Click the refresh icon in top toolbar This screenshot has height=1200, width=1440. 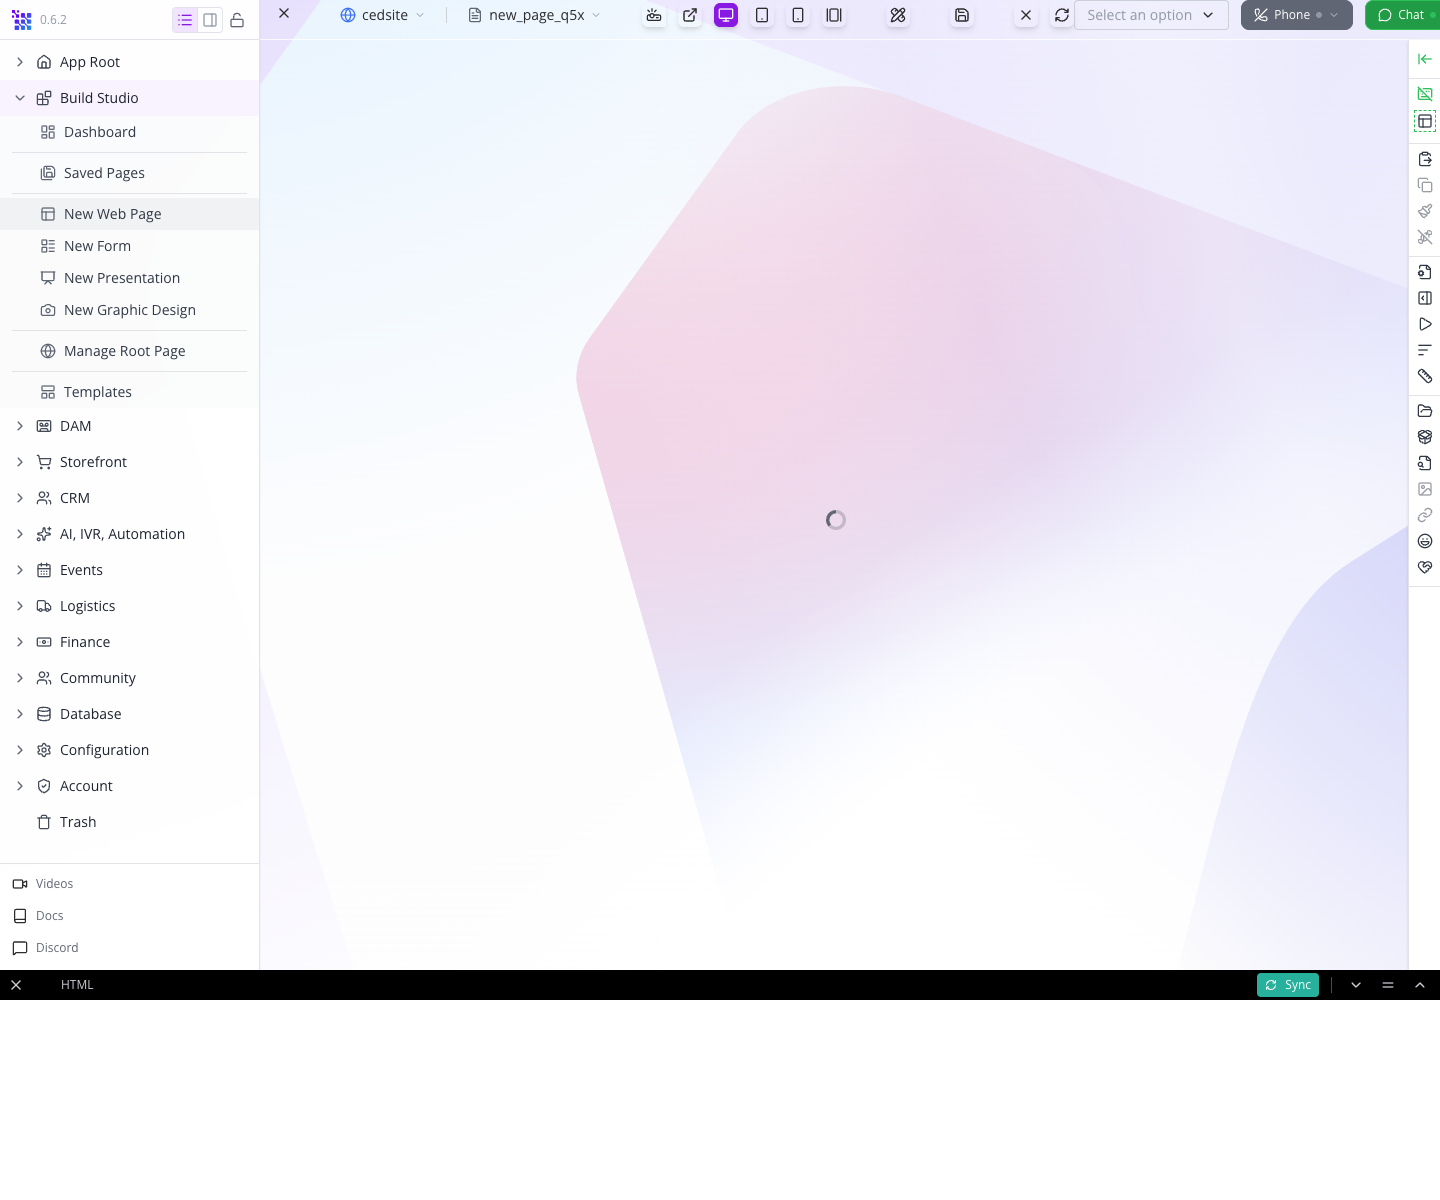[1062, 15]
